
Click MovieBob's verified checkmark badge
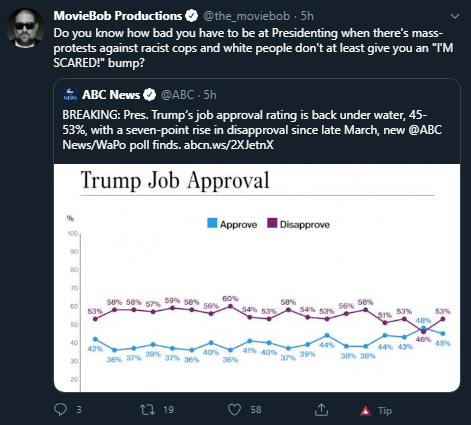click(x=191, y=16)
